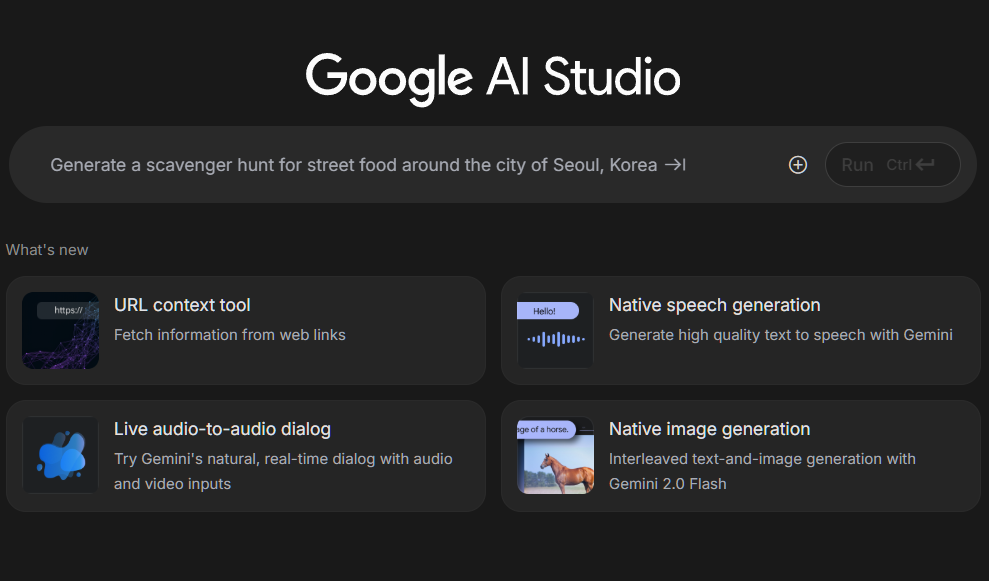Click the URL context tool thumbnail
This screenshot has height=581, width=989.
[61, 331]
